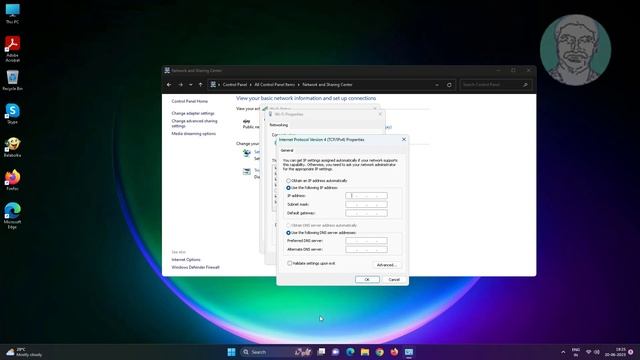640x360 pixels.
Task: Launch Chrome from the taskbar
Action: click(x=380, y=352)
